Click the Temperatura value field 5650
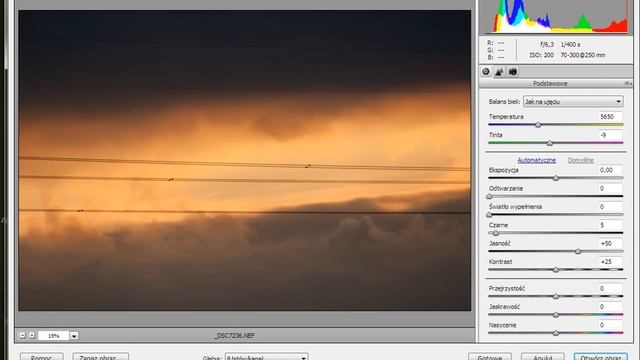640x360 pixels. coord(610,117)
